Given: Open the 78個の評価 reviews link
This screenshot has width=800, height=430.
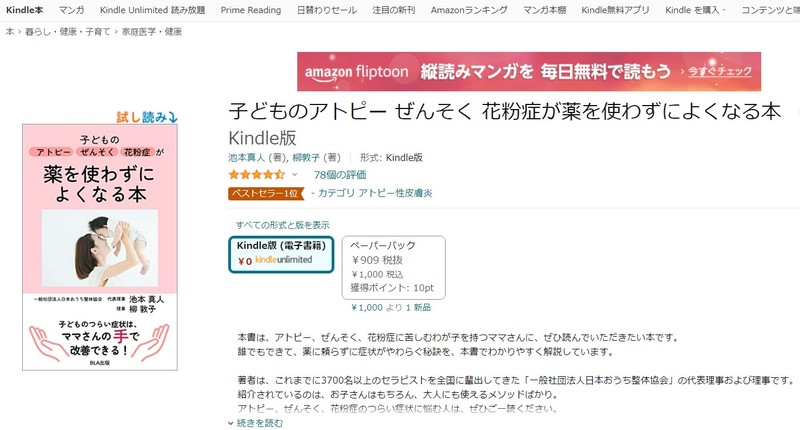Looking at the screenshot, I should pos(340,174).
